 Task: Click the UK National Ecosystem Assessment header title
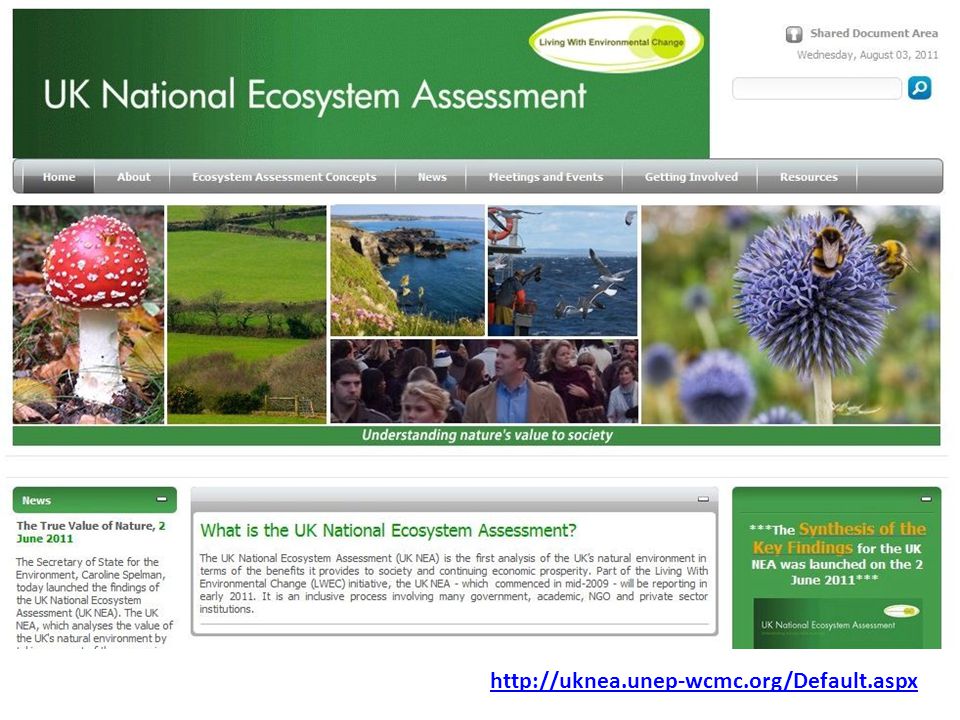pos(315,96)
